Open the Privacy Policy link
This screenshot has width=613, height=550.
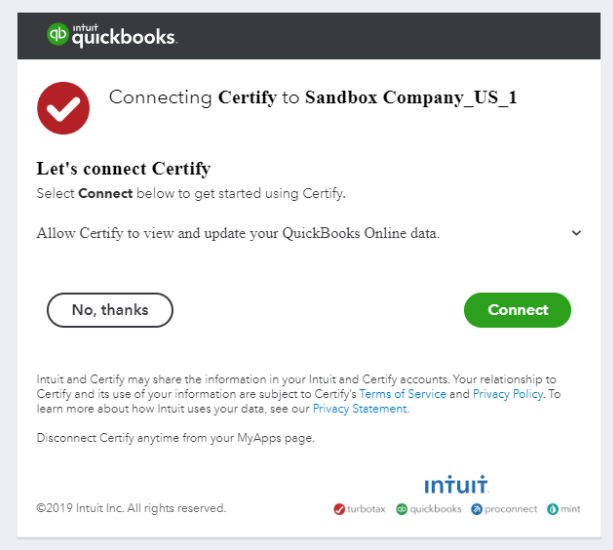tap(508, 394)
